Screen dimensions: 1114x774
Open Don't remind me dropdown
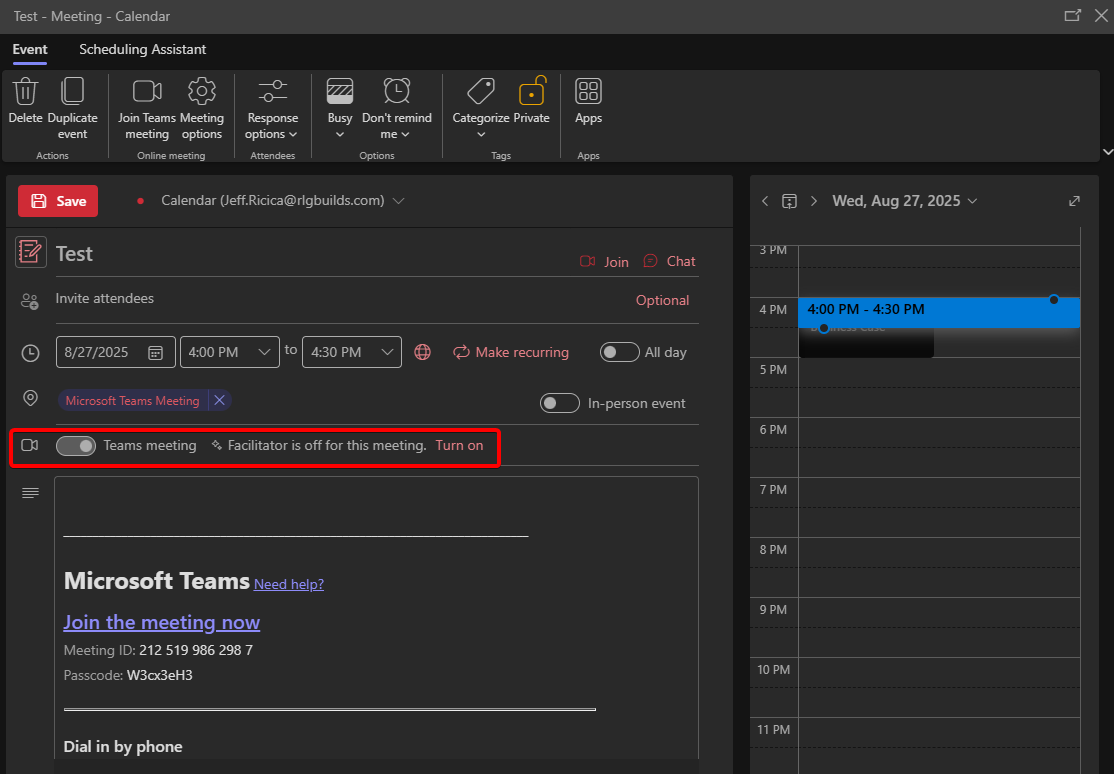[x=396, y=109]
